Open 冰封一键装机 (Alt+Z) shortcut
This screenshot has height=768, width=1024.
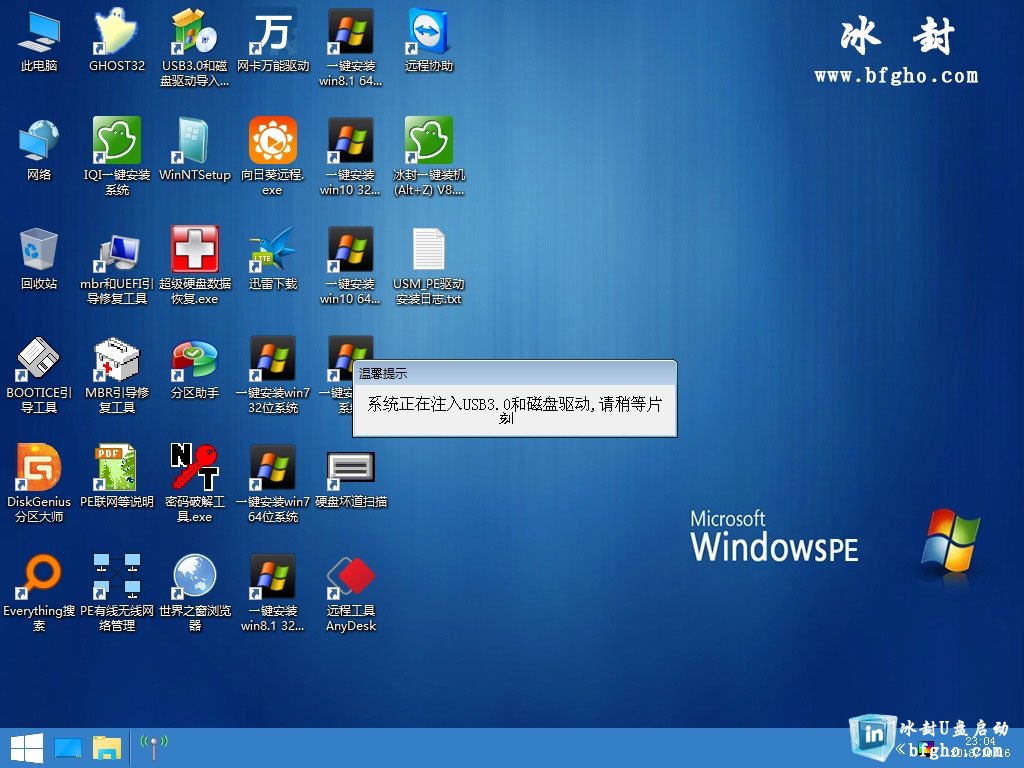(428, 156)
